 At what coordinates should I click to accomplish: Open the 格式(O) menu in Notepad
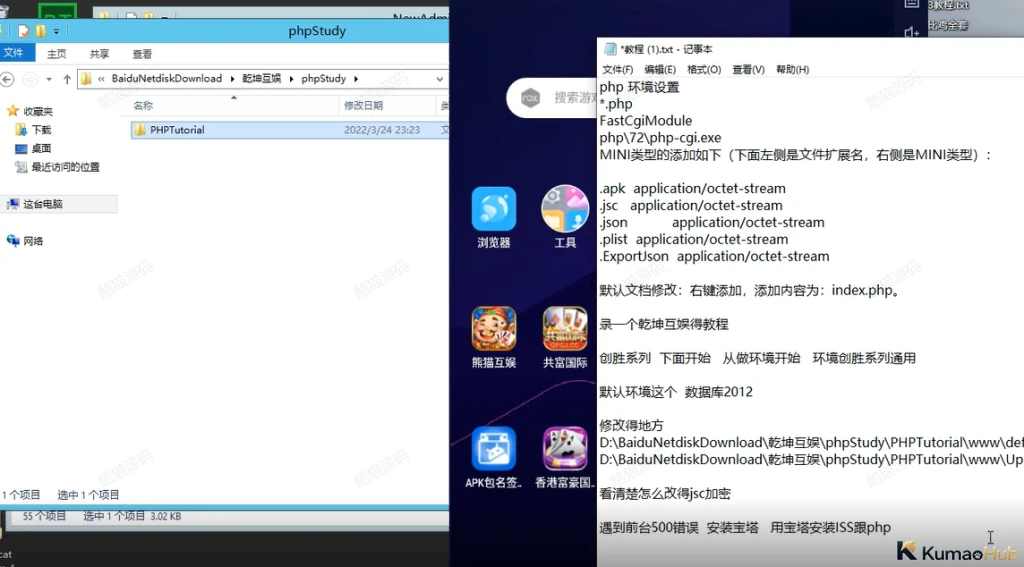[x=704, y=69]
